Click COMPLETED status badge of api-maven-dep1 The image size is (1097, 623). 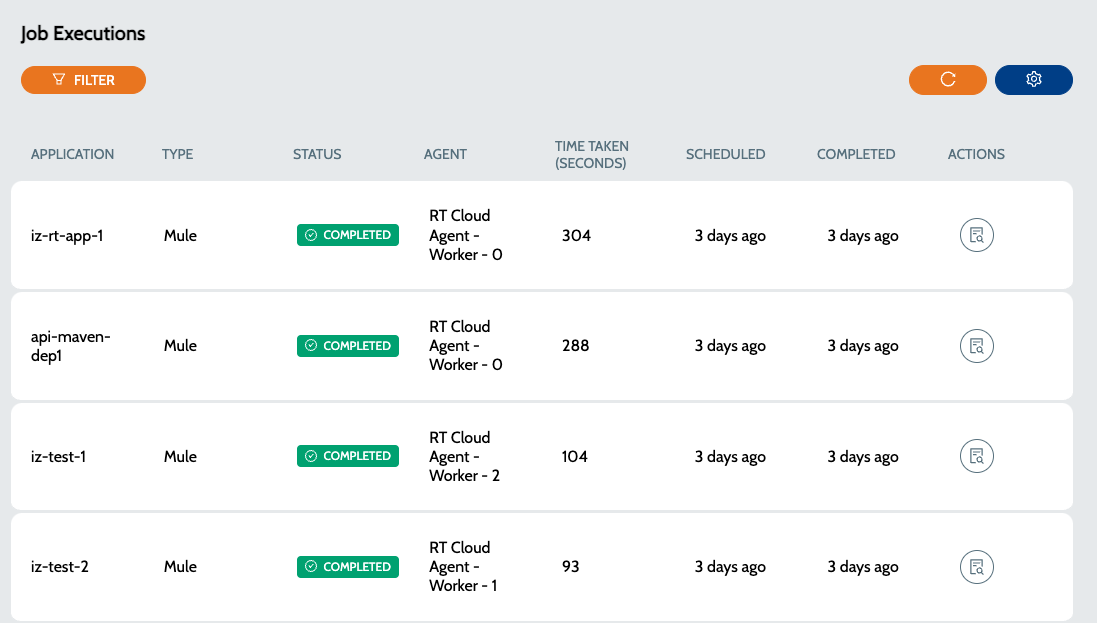(x=348, y=346)
